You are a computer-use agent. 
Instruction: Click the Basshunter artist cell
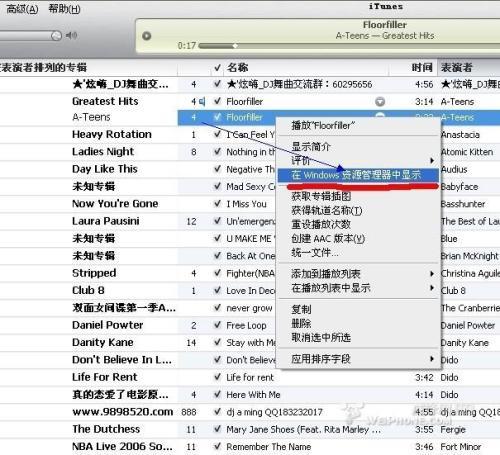463,204
